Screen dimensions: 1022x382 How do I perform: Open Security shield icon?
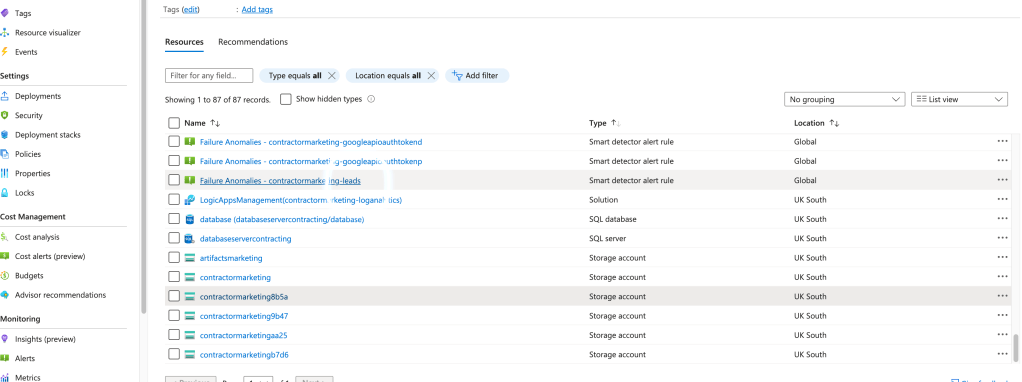click(5, 115)
